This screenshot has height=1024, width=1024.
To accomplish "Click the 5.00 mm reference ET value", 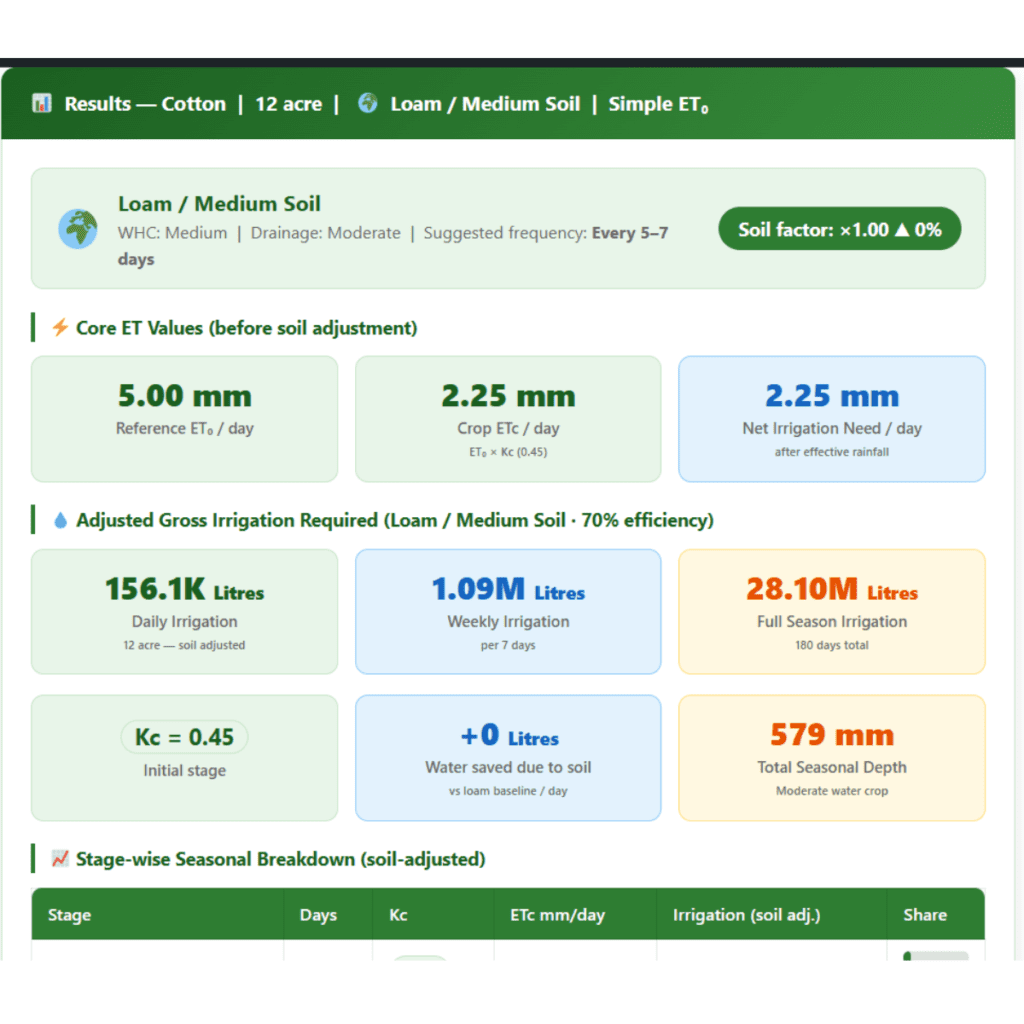I will pos(185,396).
